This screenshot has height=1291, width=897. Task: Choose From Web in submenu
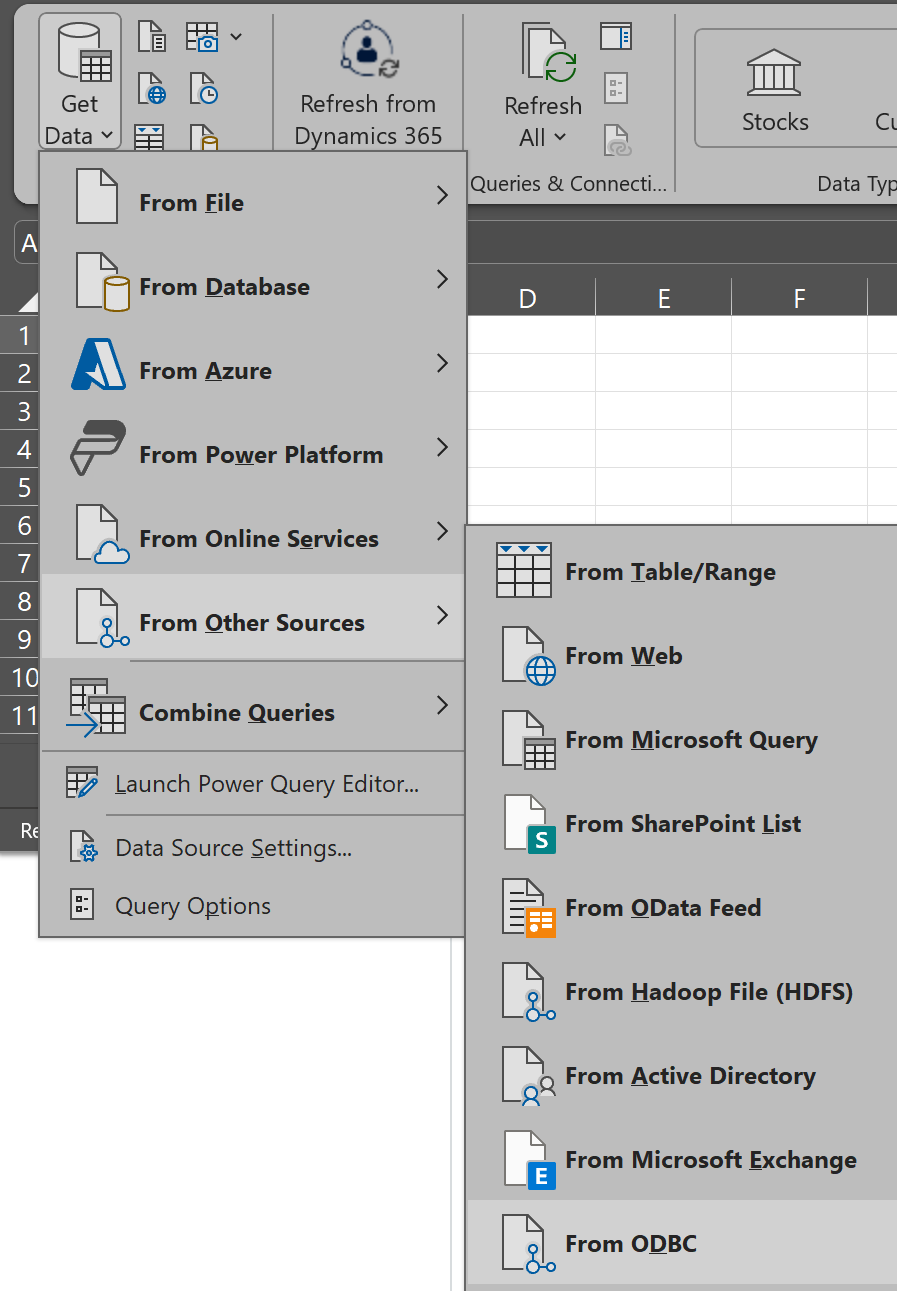(682, 656)
